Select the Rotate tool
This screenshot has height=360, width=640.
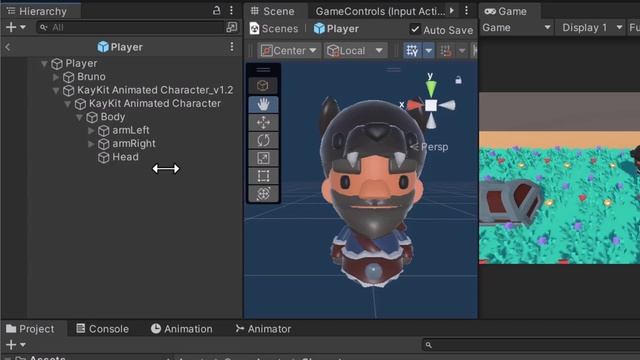click(x=263, y=140)
